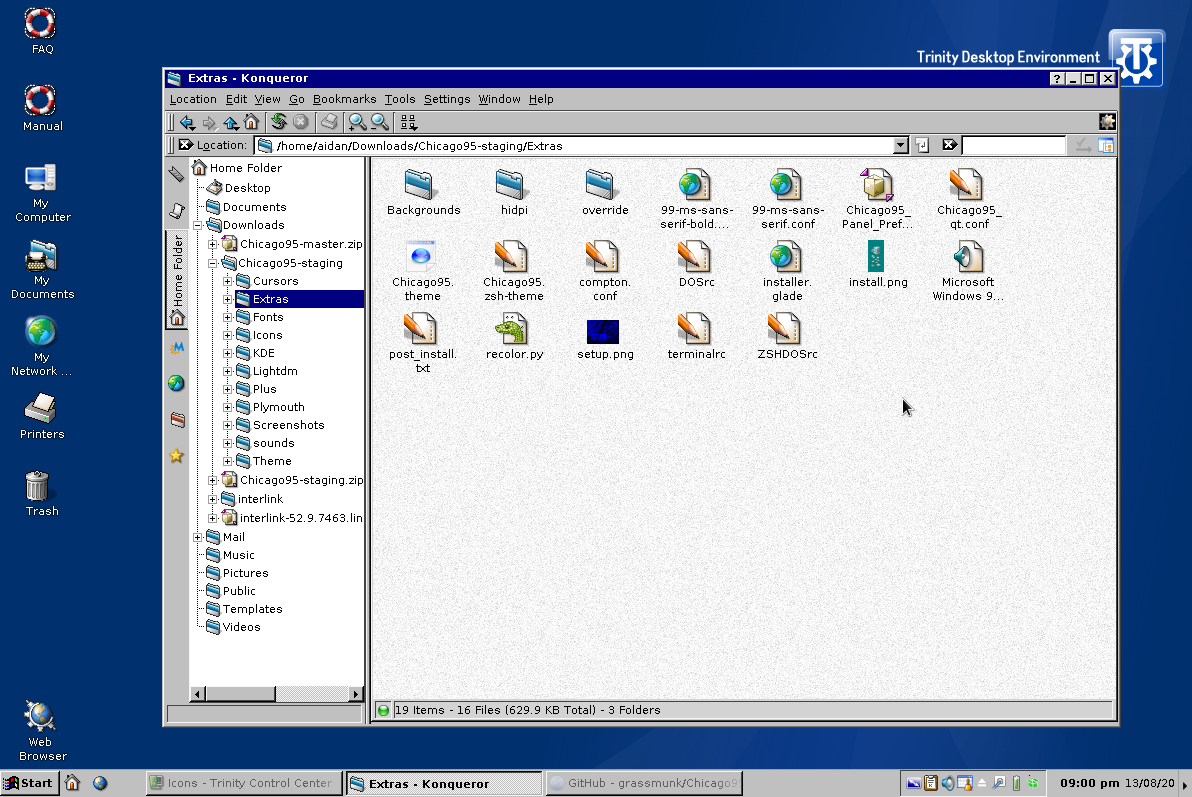Launch the Web Browser desktop icon

[42, 731]
